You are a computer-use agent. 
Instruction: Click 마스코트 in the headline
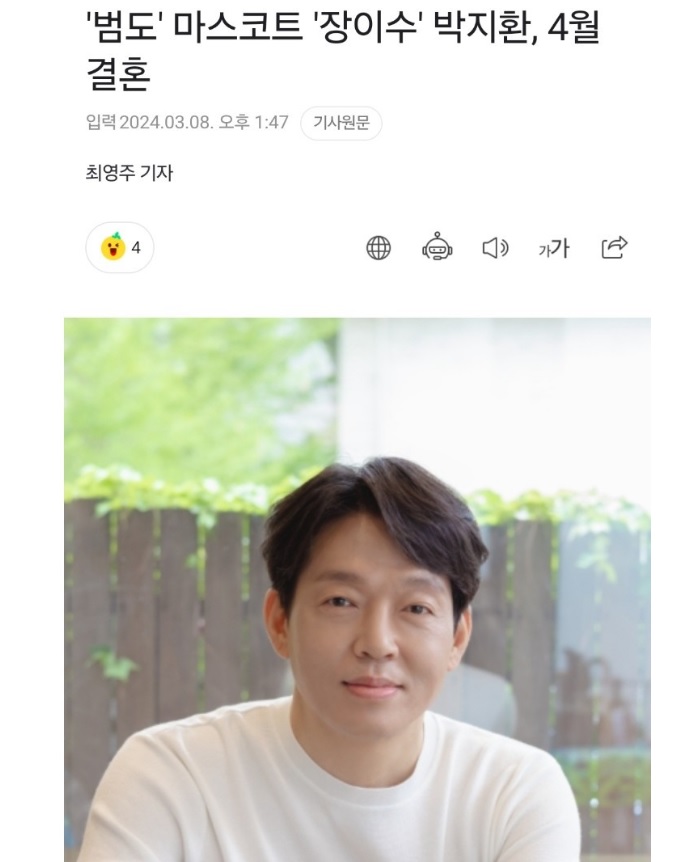[x=238, y=27]
